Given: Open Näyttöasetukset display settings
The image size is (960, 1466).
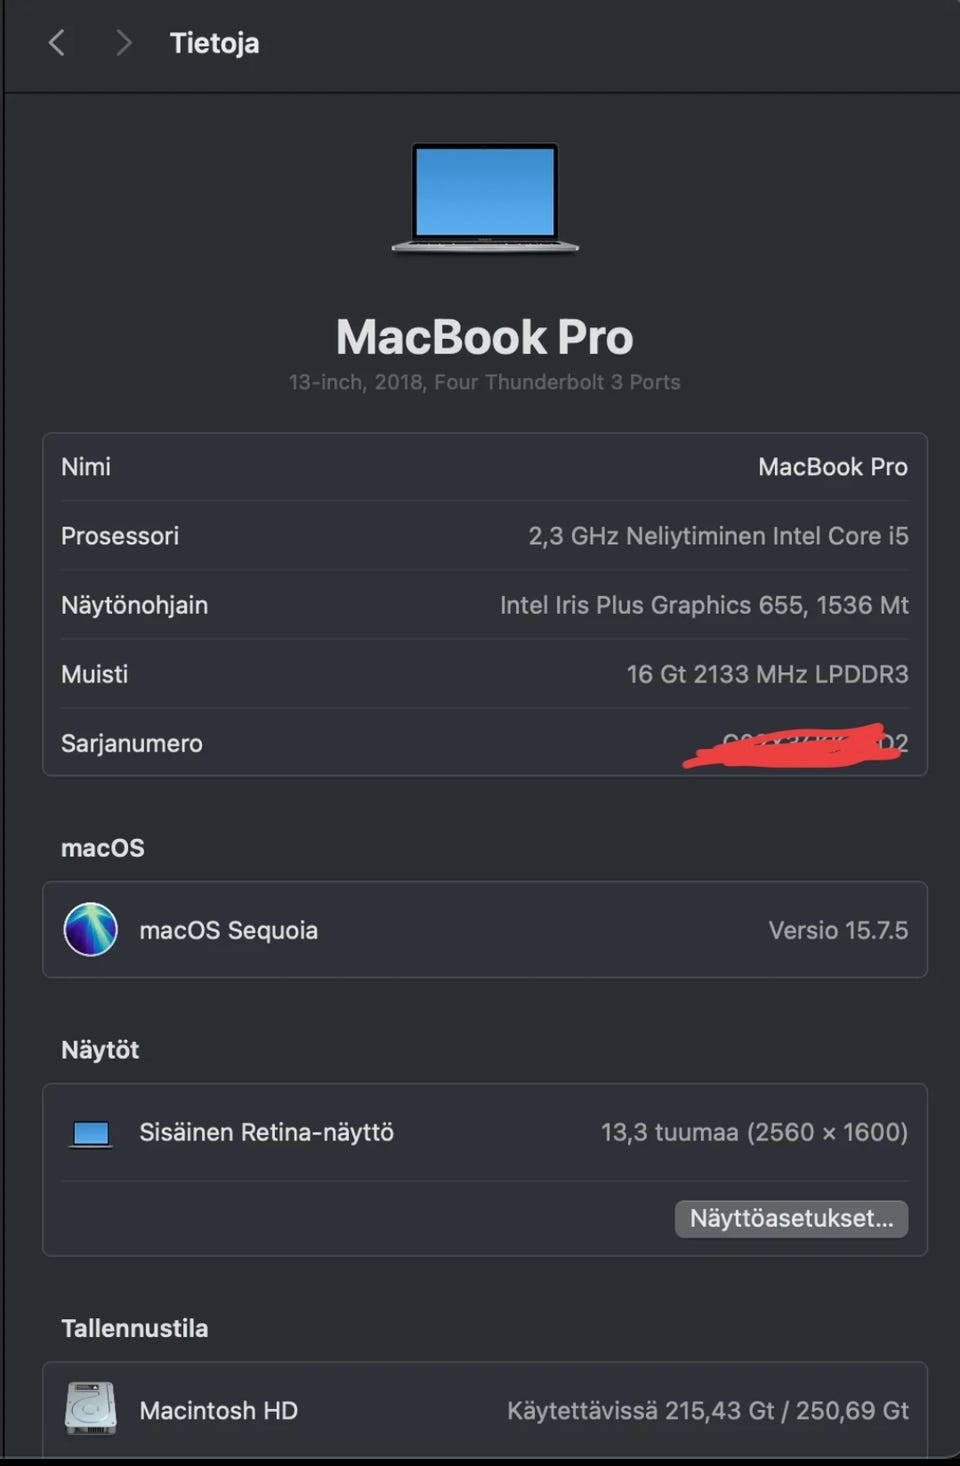Looking at the screenshot, I should pyautogui.click(x=791, y=1219).
